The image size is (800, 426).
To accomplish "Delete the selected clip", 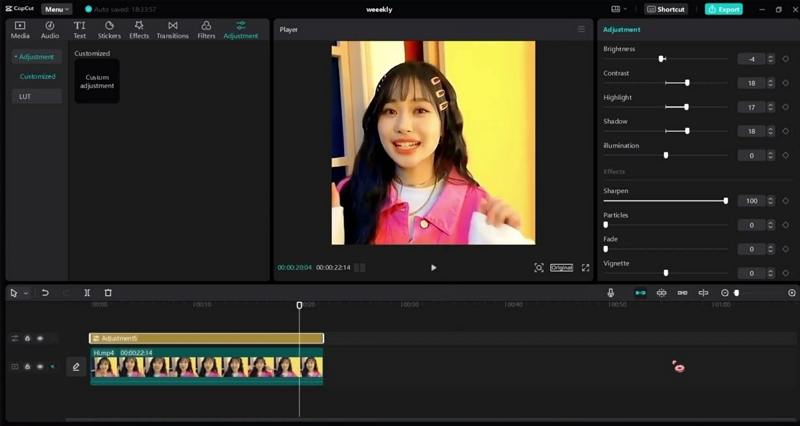I will pos(108,293).
